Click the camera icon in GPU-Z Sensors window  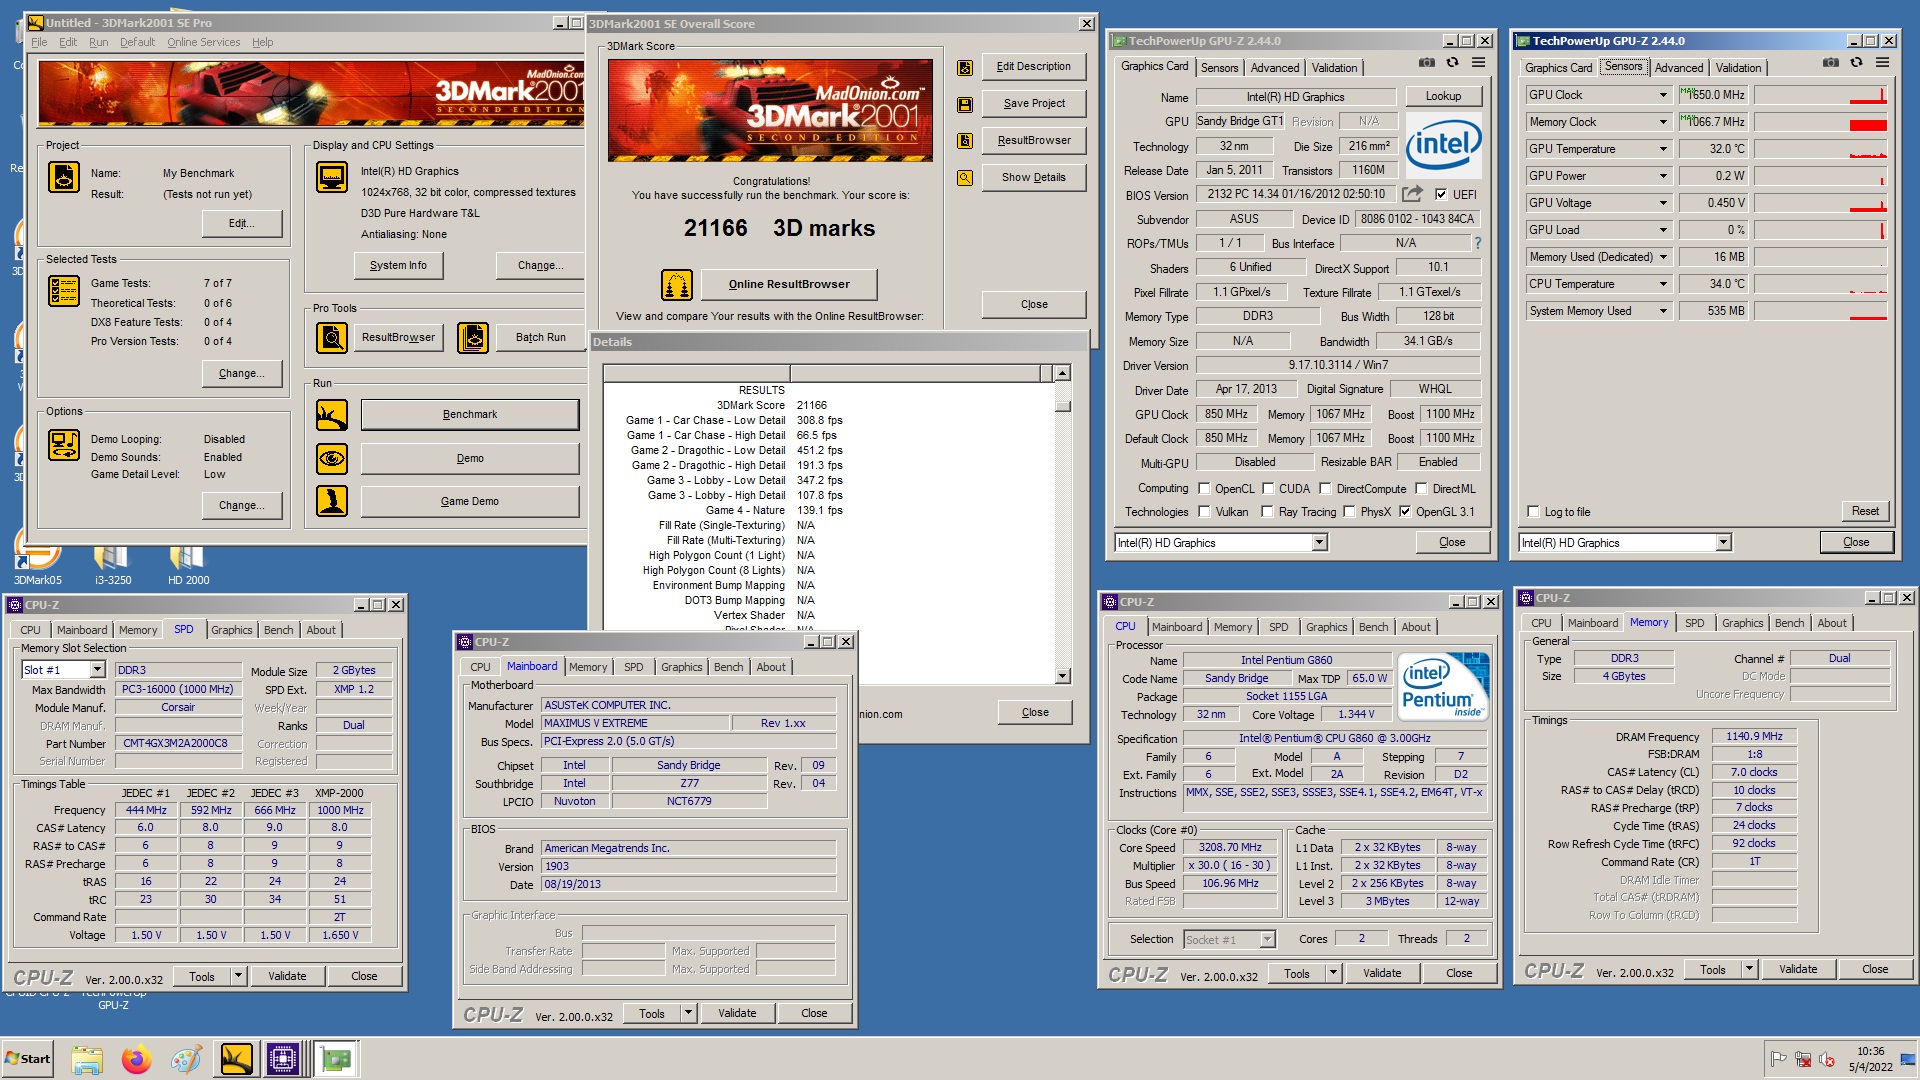(x=1831, y=62)
